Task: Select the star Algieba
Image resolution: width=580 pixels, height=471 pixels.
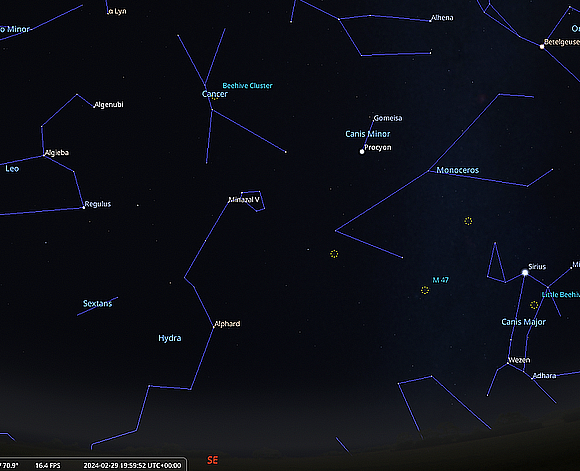Action: [x=44, y=156]
